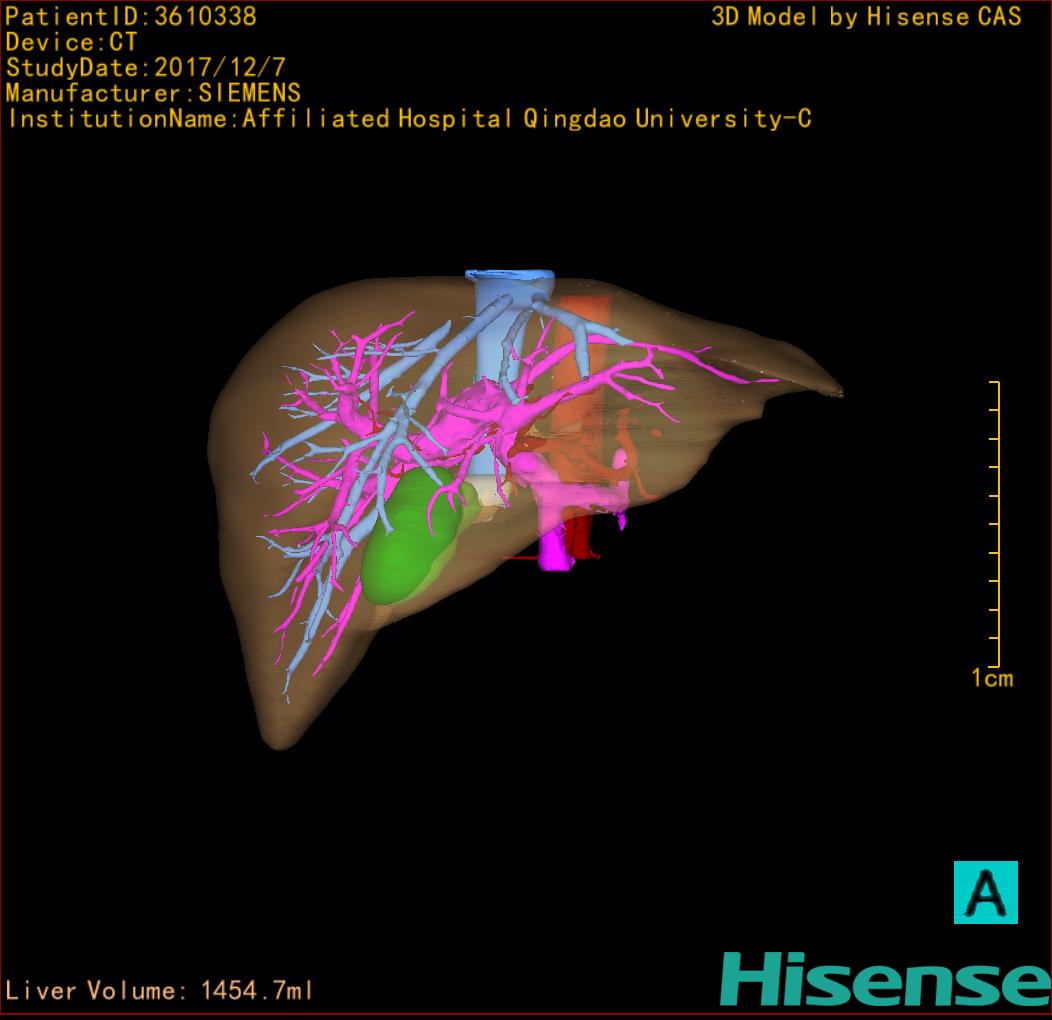Click the 'Liver Volume: 1454.7ml' readout

159,990
